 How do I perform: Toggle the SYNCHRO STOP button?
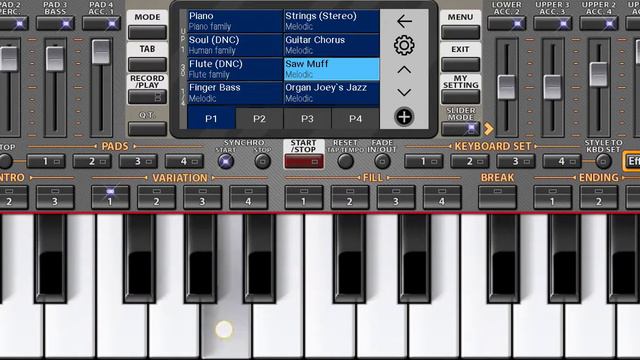click(262, 162)
